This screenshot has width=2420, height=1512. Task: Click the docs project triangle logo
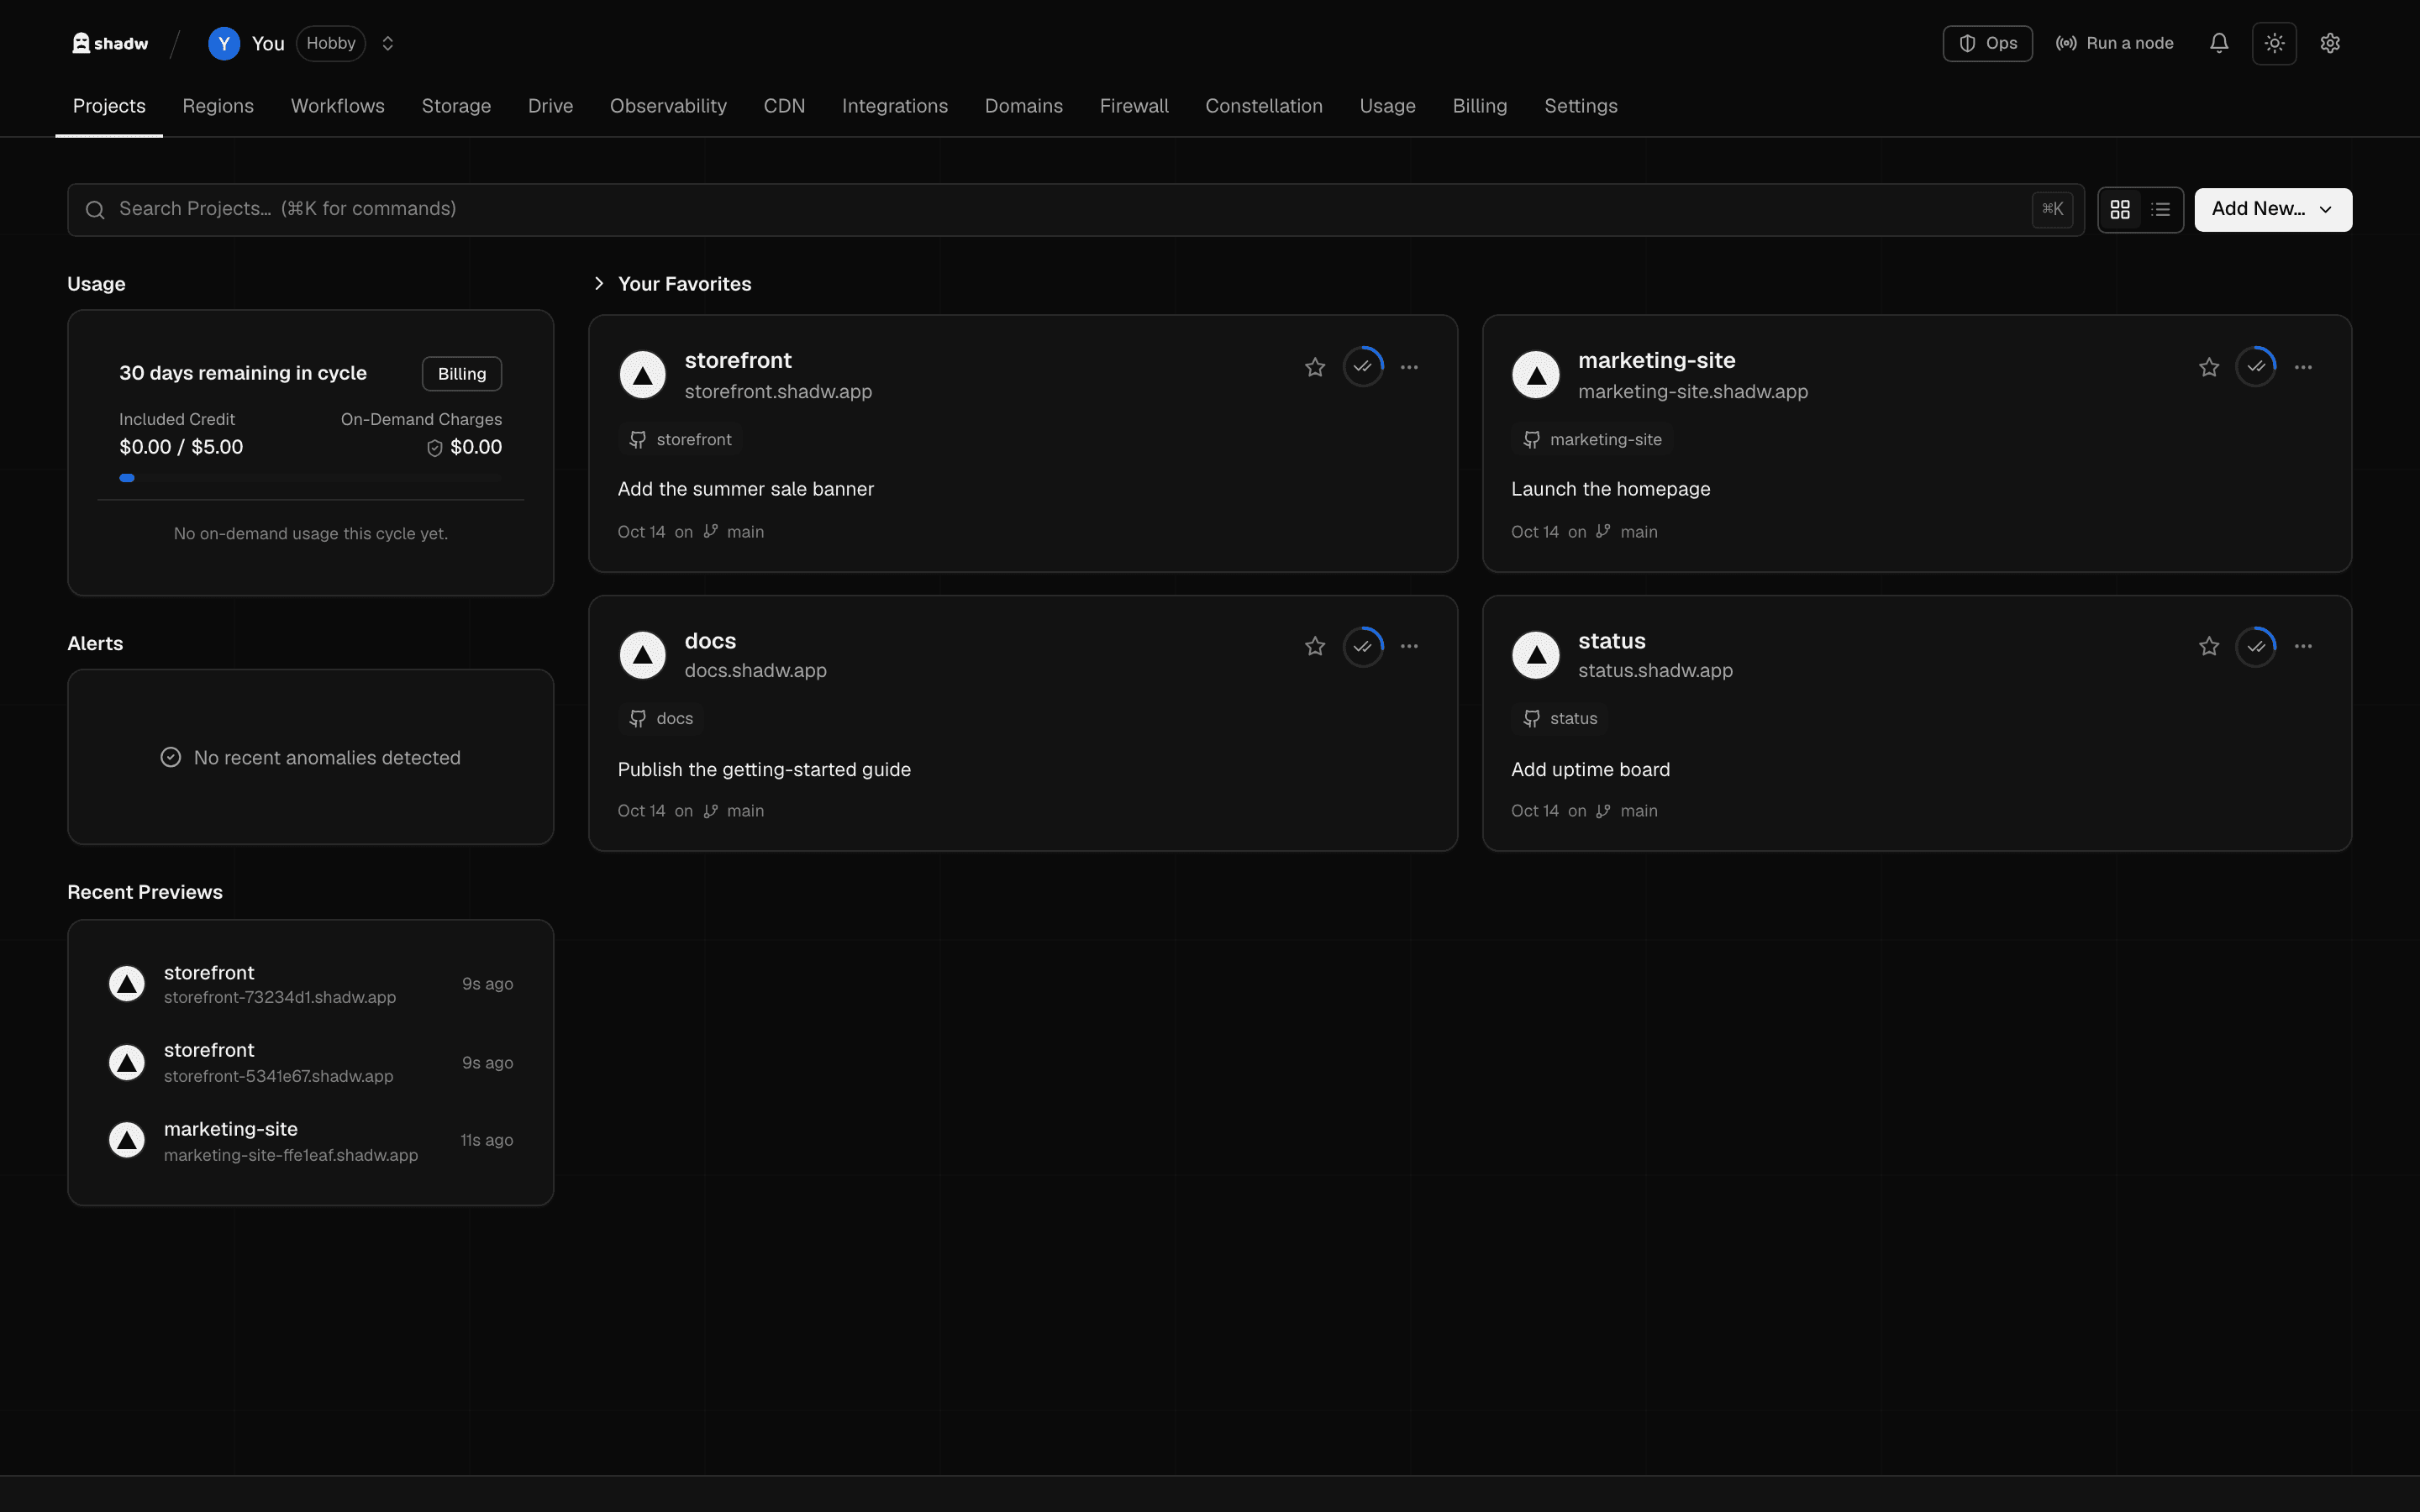pyautogui.click(x=642, y=655)
